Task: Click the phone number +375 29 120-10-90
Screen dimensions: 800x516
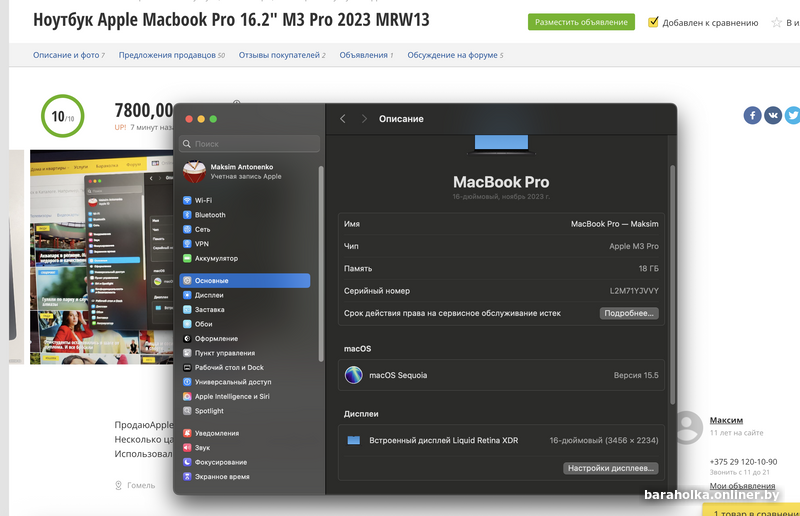Action: 743,461
